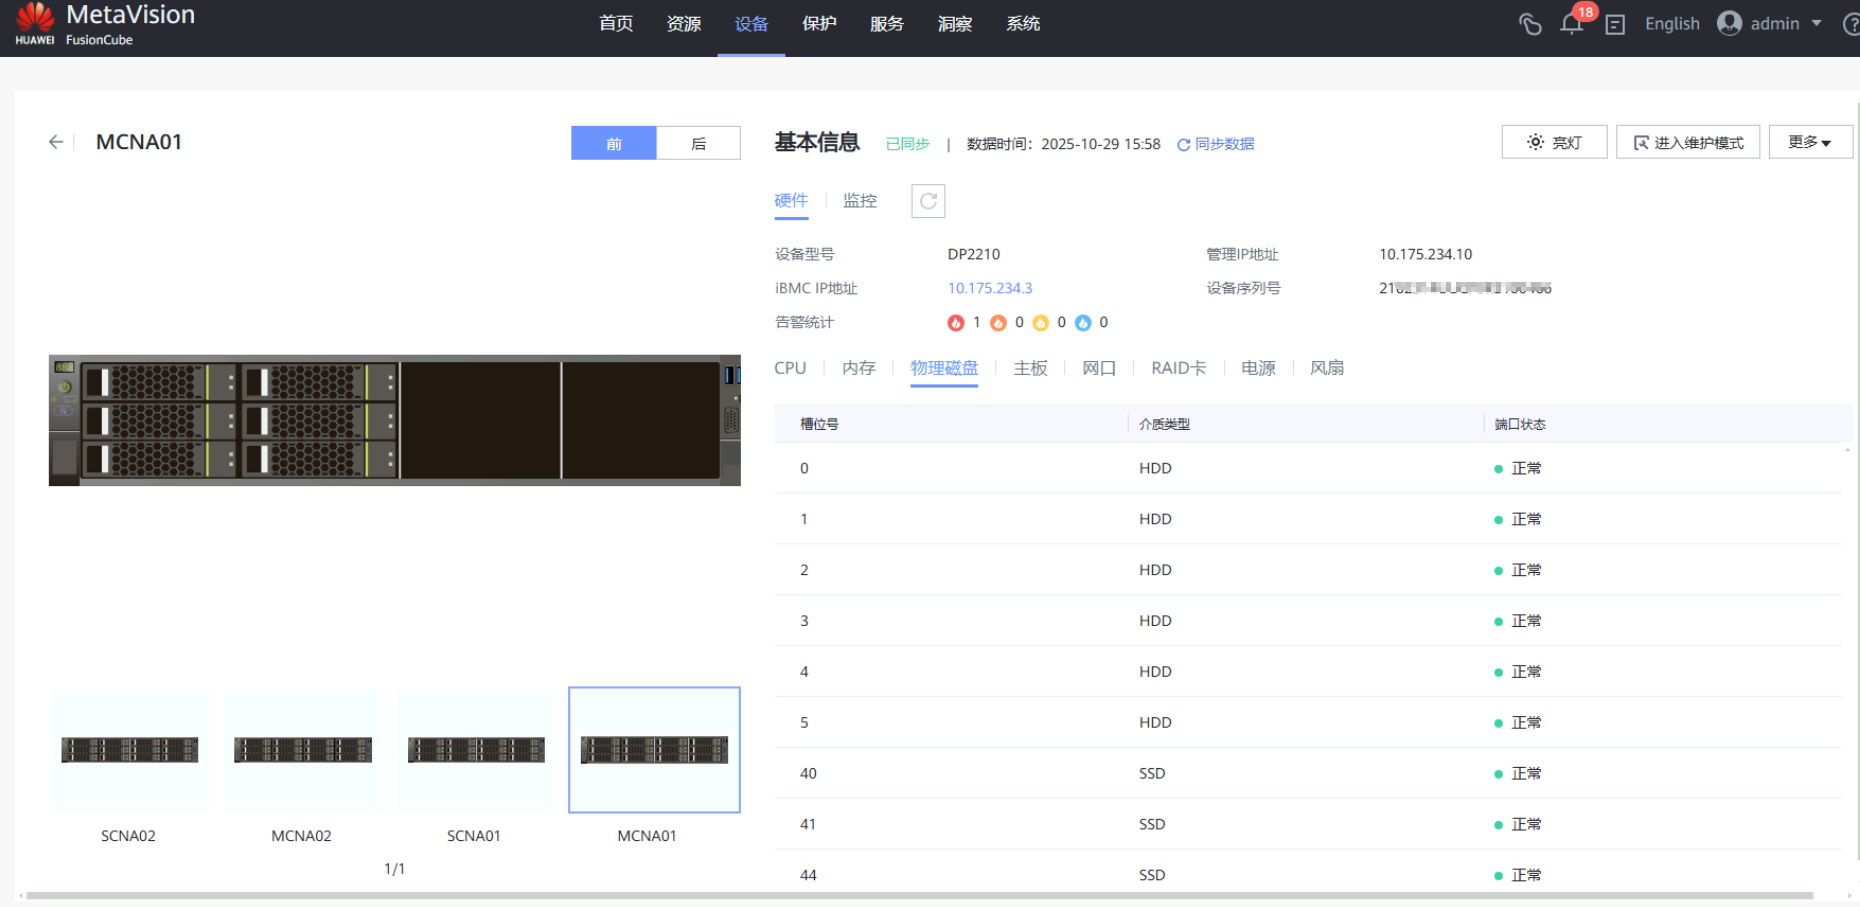Screen dimensions: 1860x907
Task: Open the notification bell with 18 alerts
Action: 1571,24
